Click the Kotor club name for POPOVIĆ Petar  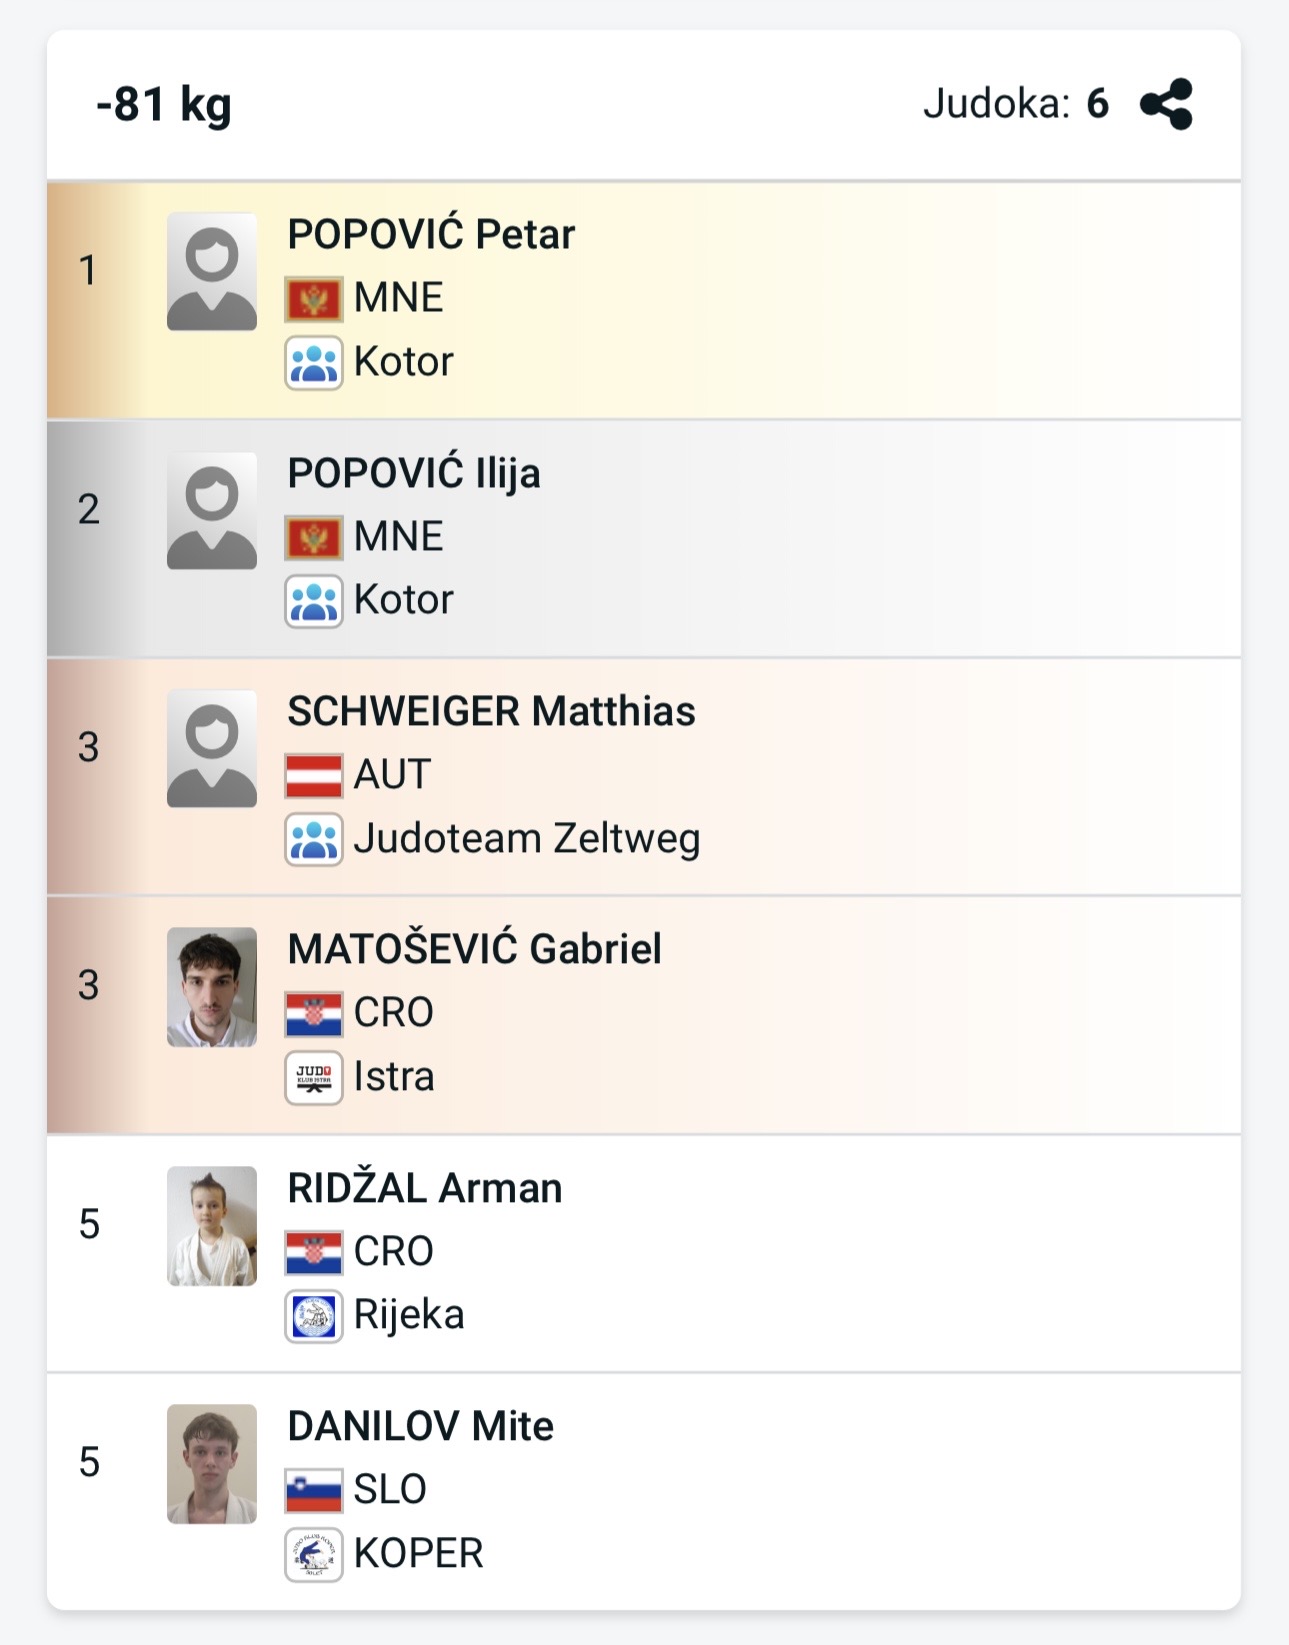pos(403,362)
